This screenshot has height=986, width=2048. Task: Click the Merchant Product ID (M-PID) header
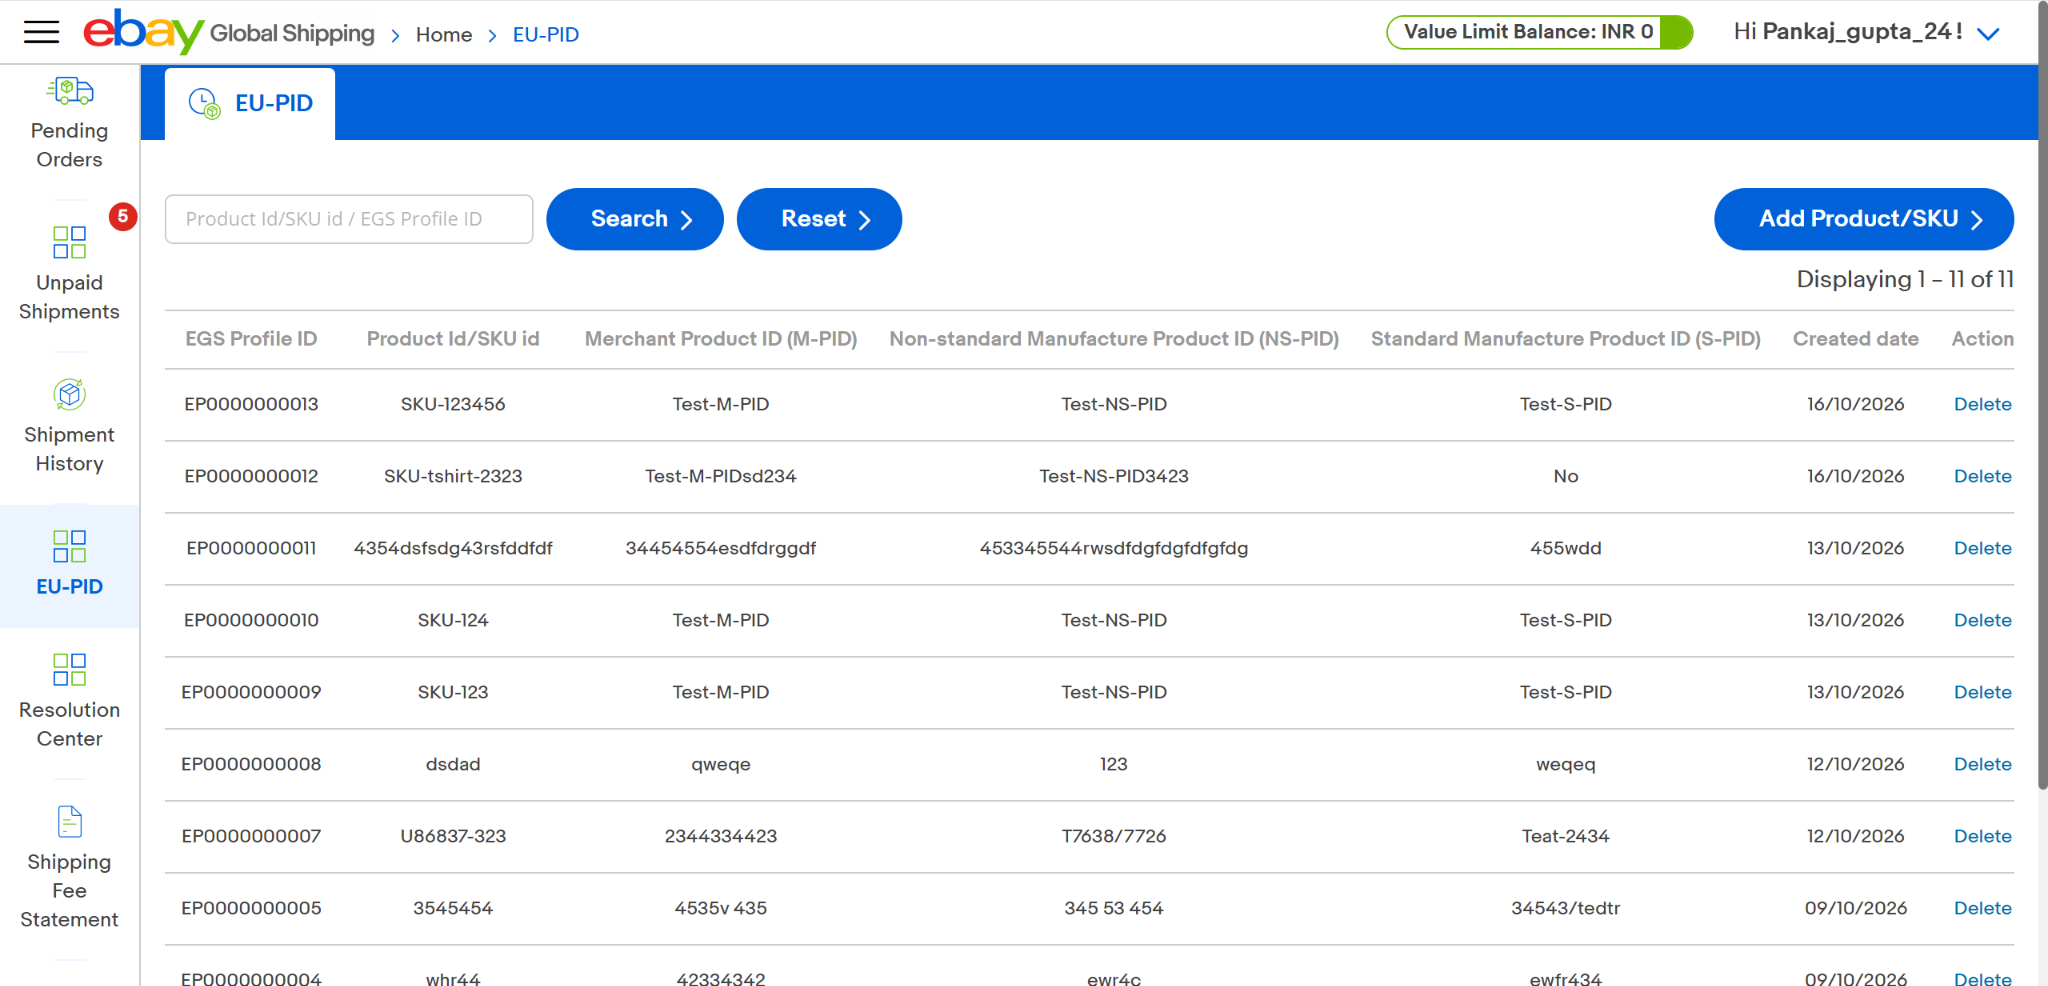[x=721, y=339]
